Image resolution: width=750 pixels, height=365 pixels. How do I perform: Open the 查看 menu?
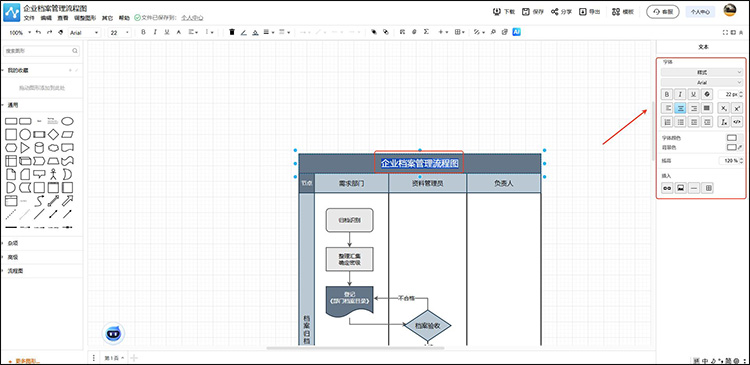tap(63, 18)
